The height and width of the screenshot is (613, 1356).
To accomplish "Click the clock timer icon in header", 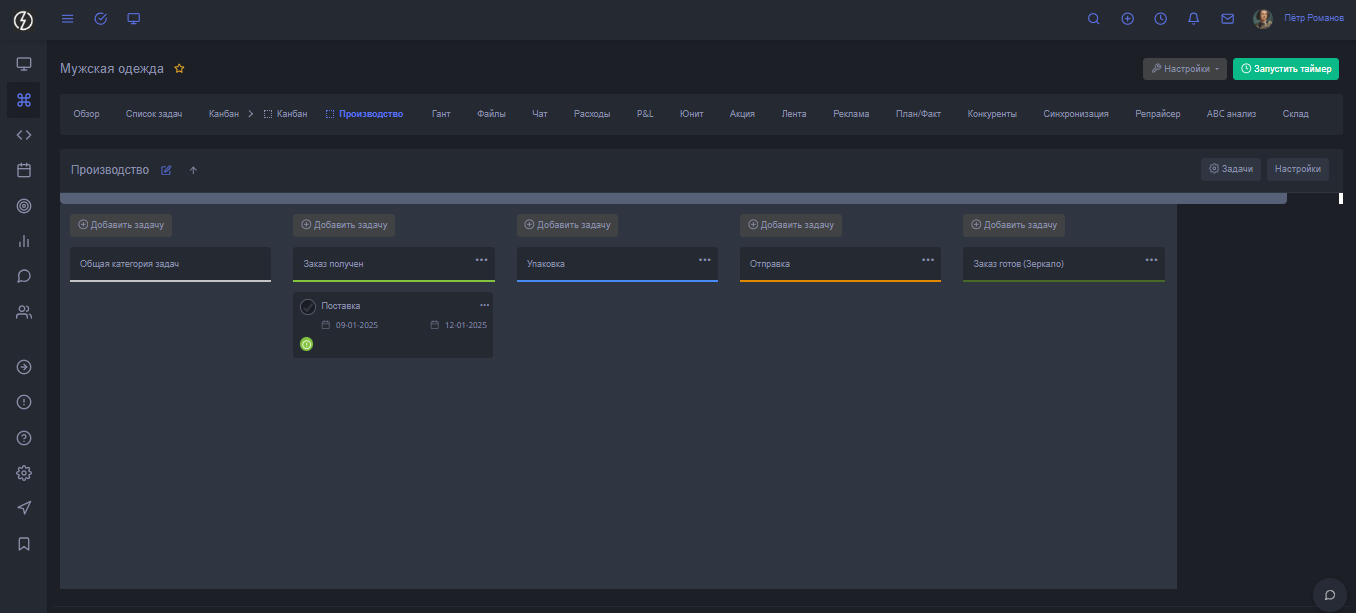I will [x=1160, y=19].
